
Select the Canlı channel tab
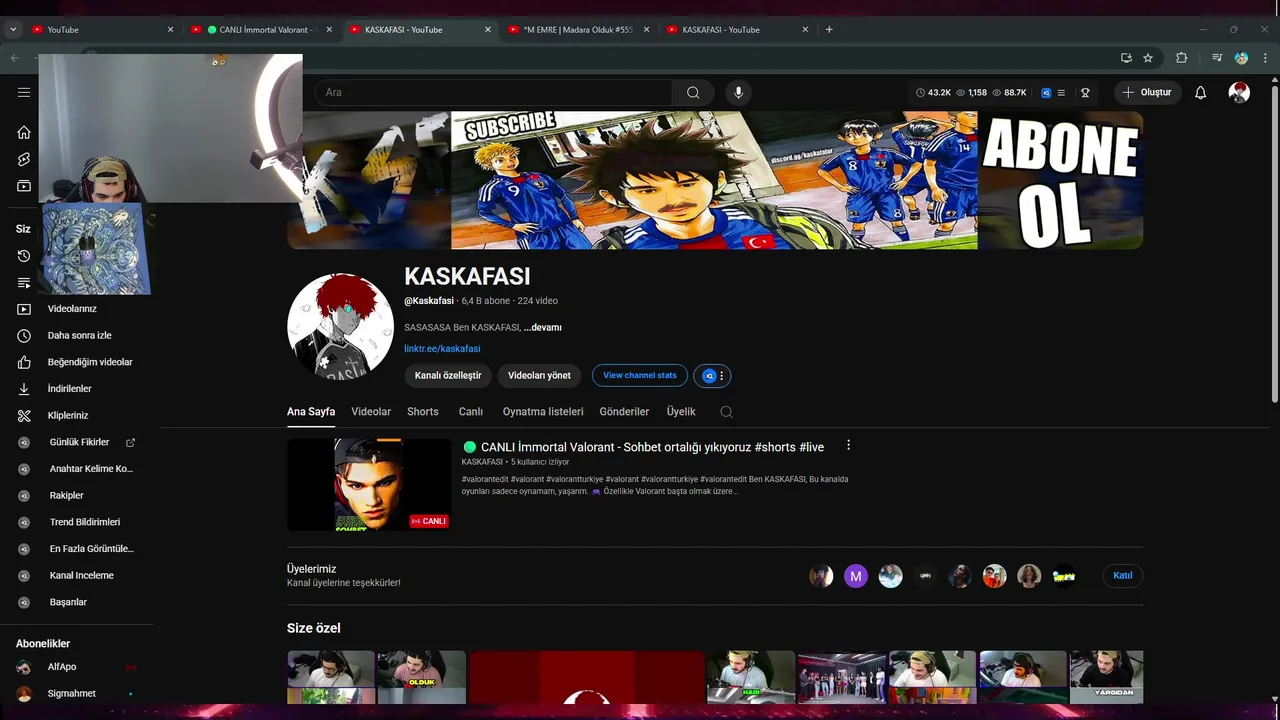[471, 411]
